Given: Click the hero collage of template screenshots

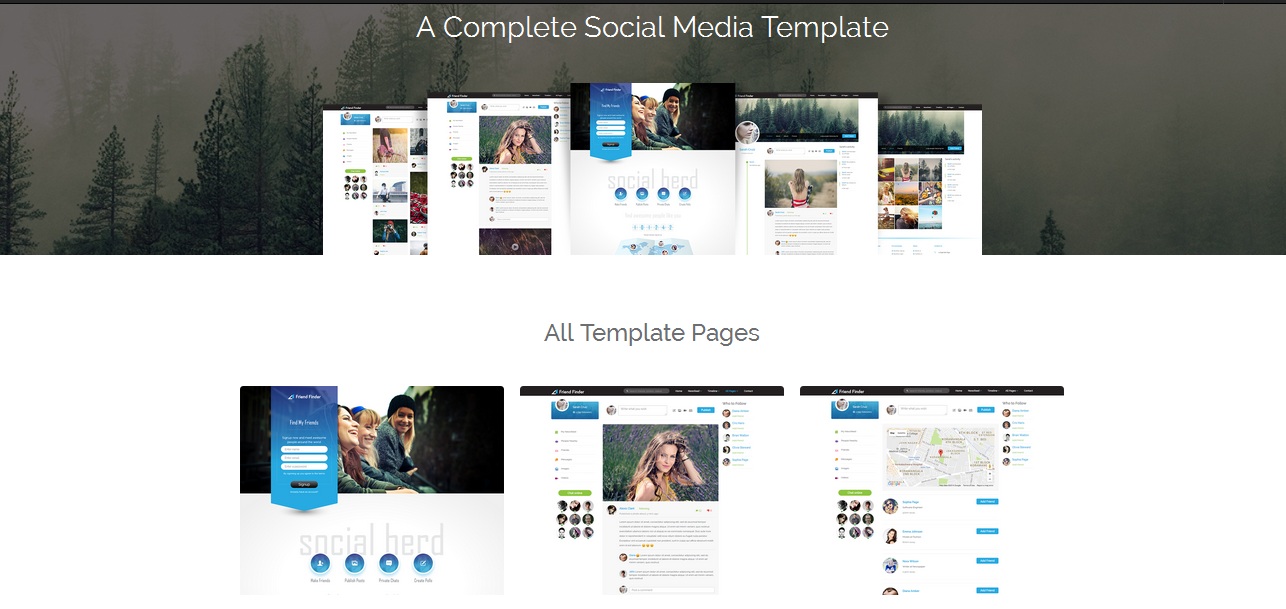Looking at the screenshot, I should click(652, 169).
